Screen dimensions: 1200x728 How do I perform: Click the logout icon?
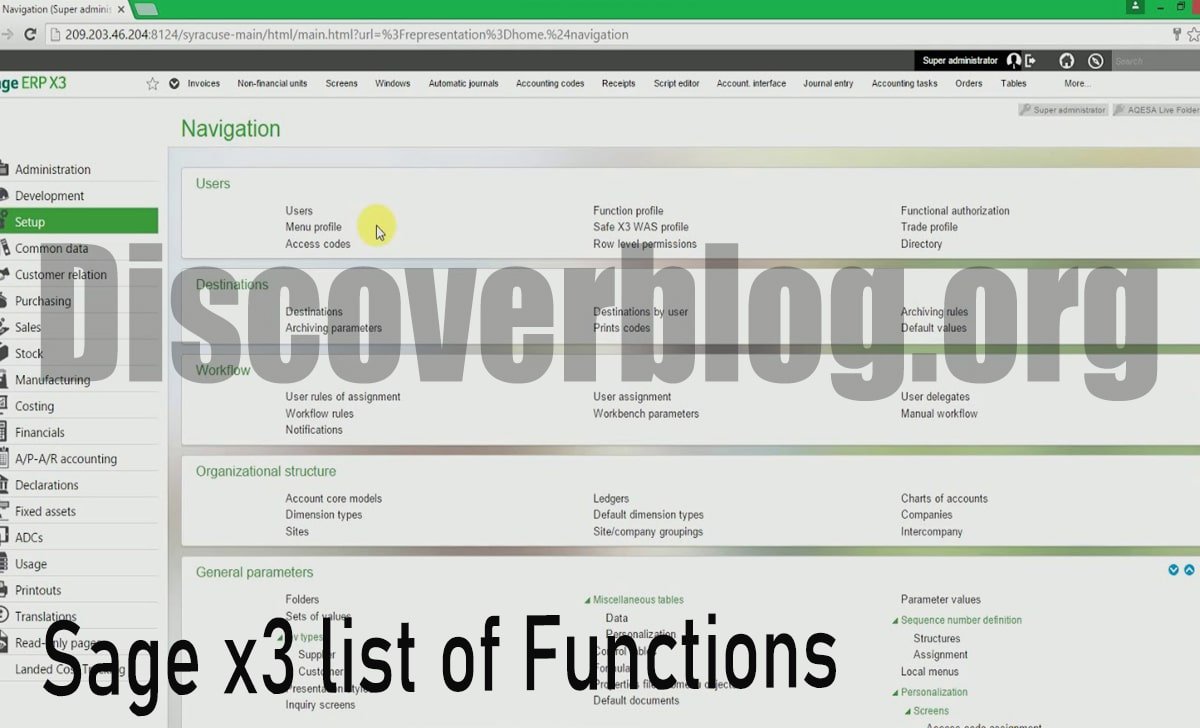1030,61
